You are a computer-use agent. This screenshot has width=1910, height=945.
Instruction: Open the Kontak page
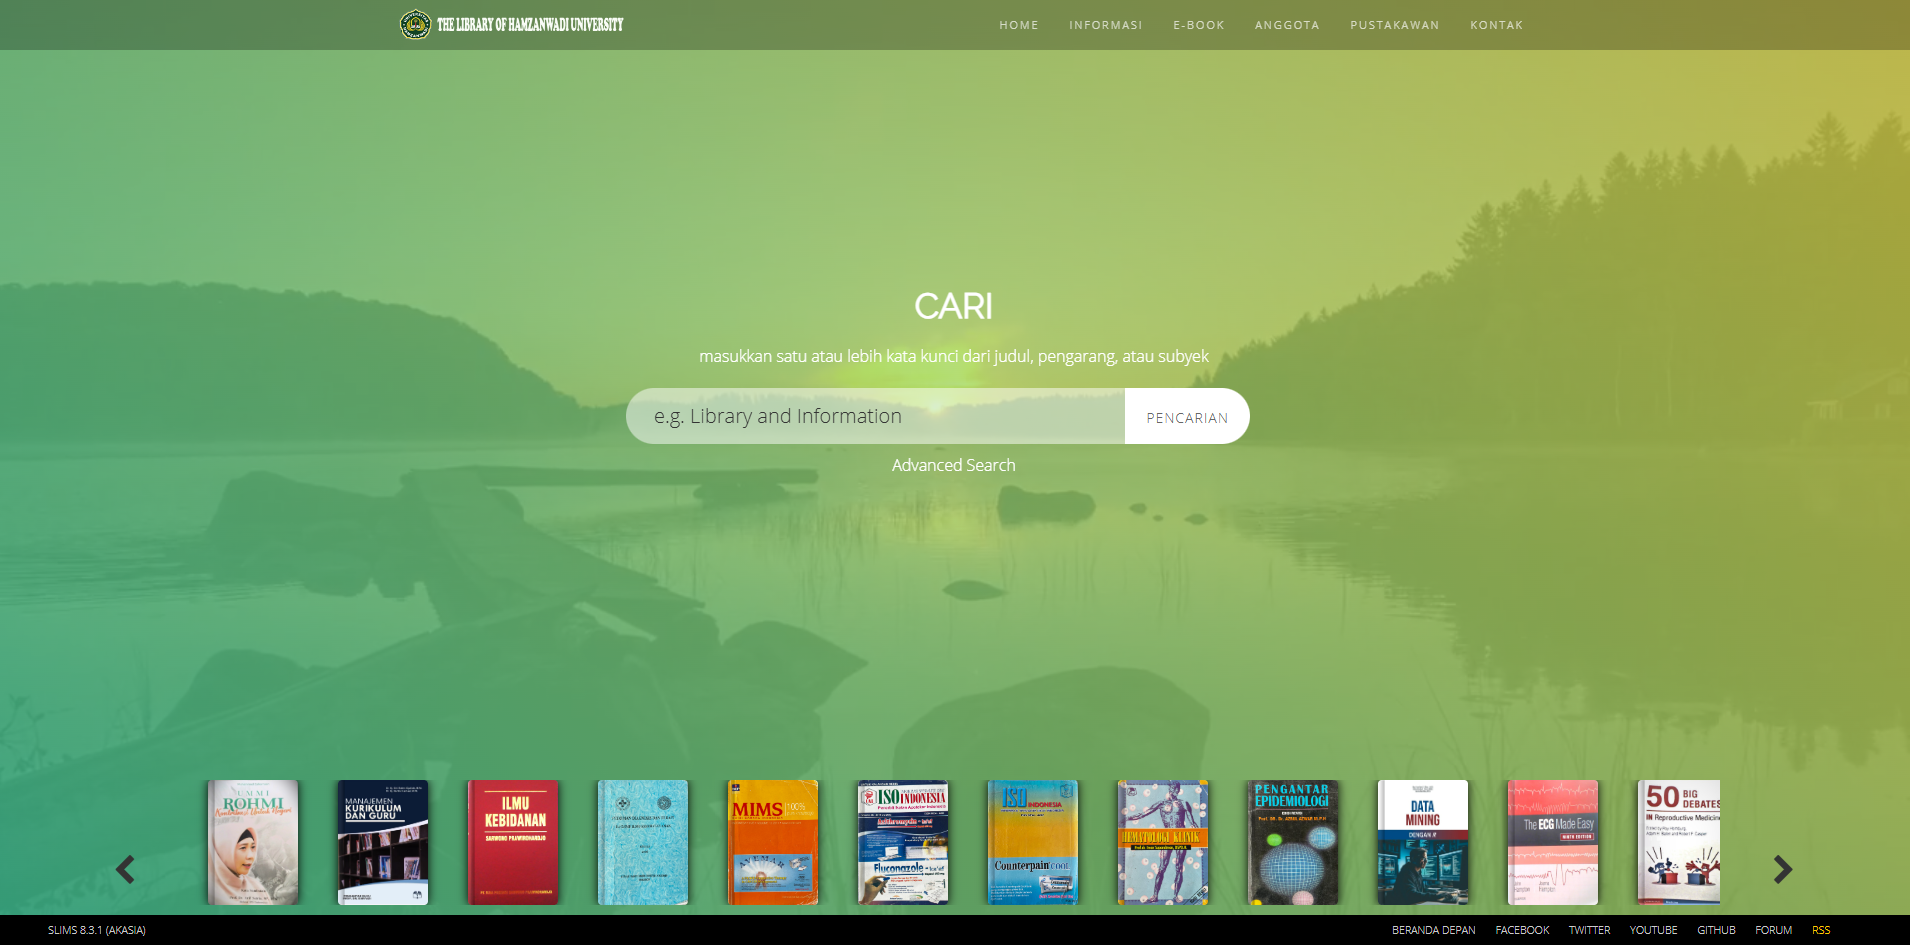[1496, 25]
